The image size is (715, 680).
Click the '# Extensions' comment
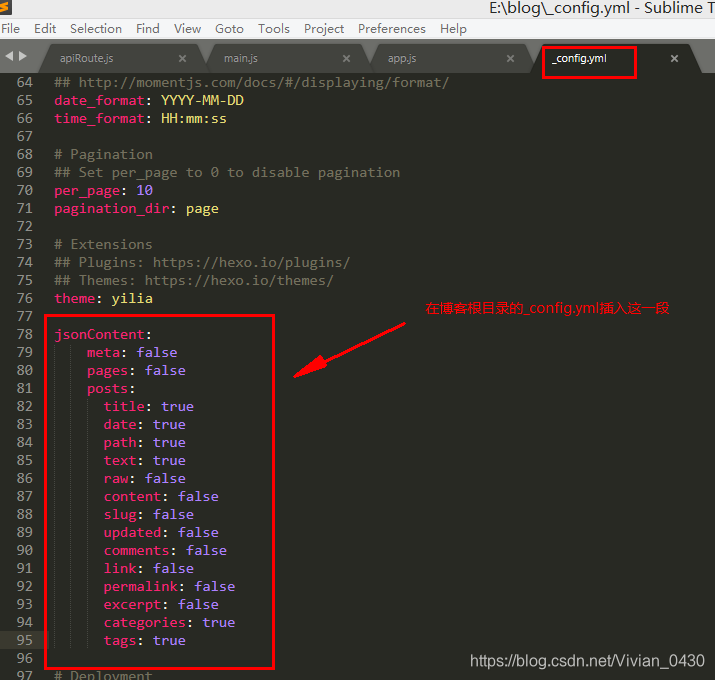click(104, 244)
